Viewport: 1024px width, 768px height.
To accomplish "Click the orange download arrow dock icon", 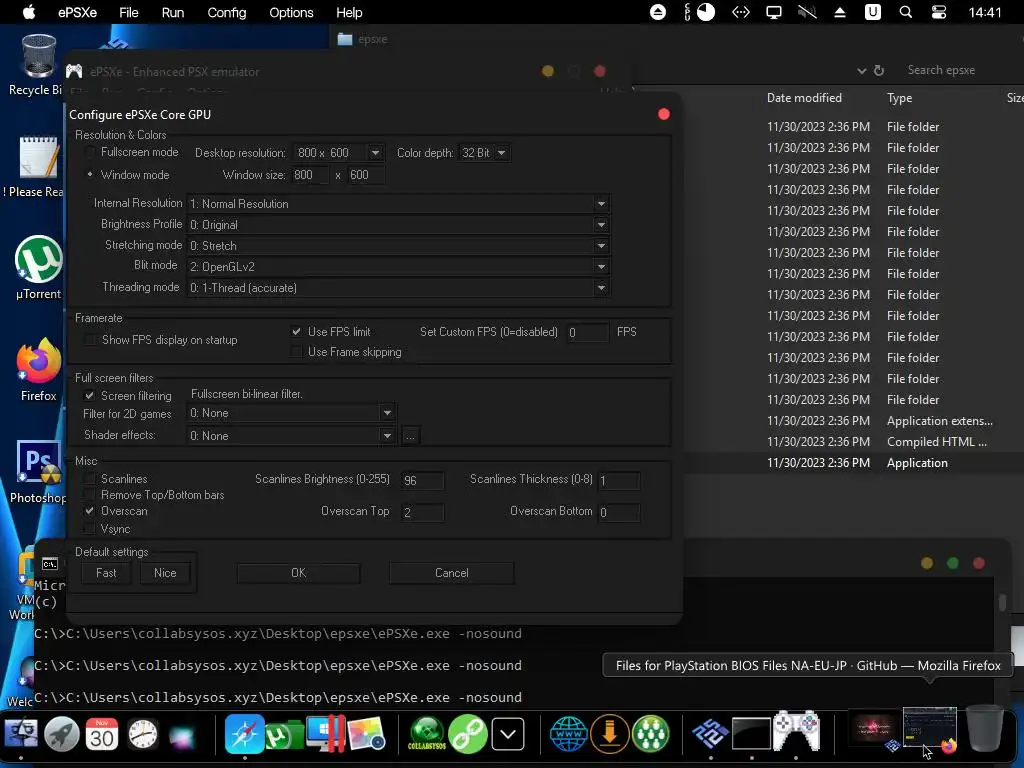I will coord(610,733).
